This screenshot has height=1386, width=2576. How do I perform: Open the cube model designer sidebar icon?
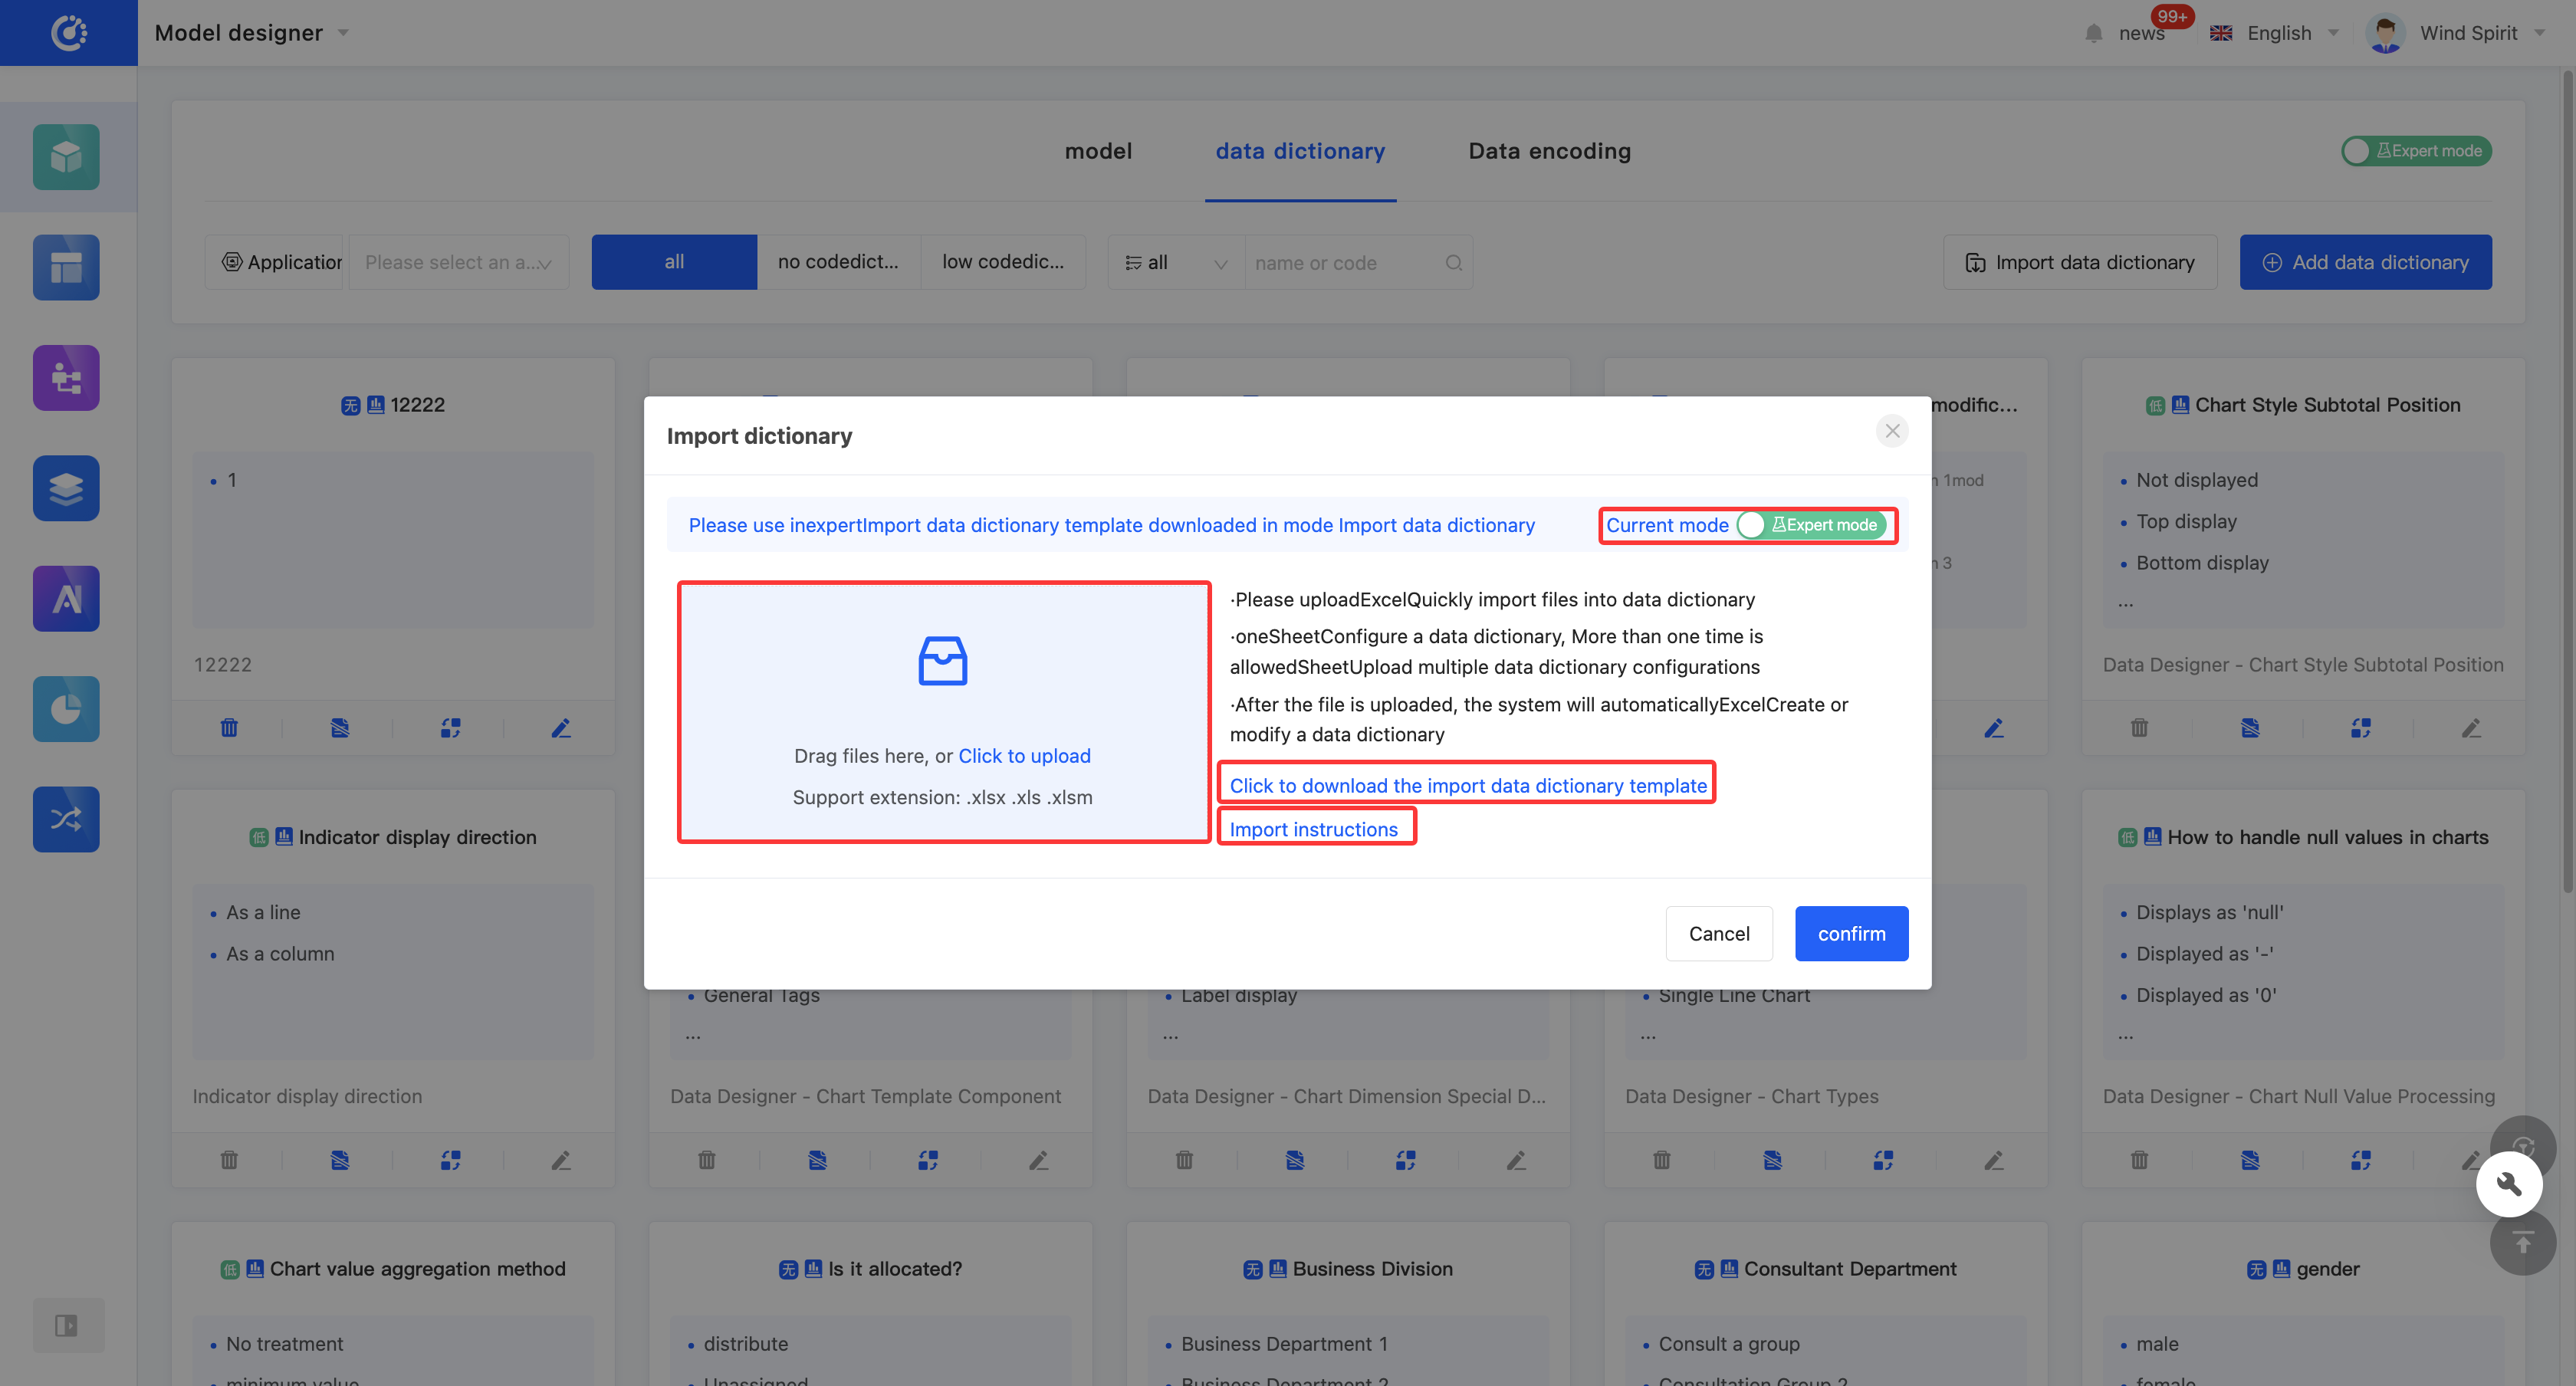(66, 157)
